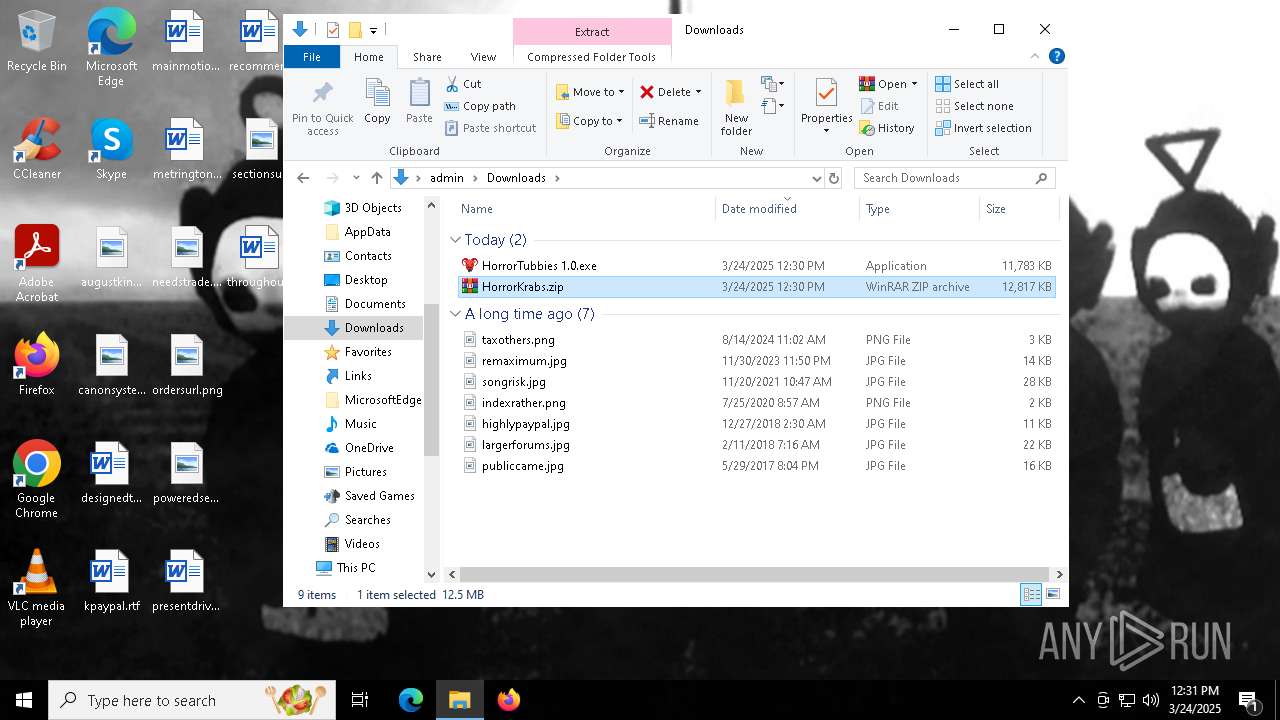1280x720 pixels.
Task: Click Select all in the ribbon
Action: (967, 84)
